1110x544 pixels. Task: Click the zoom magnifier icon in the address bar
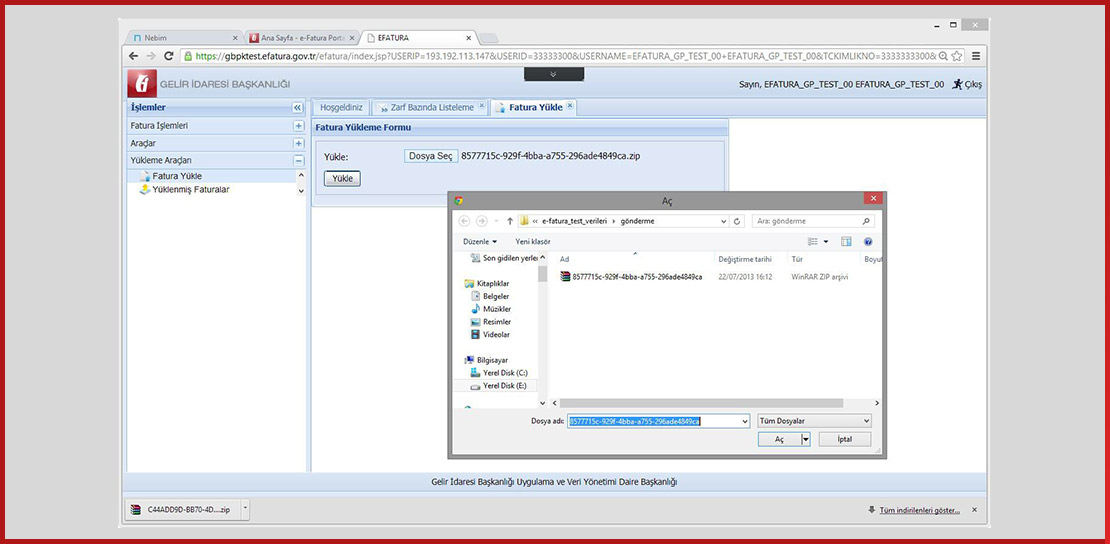(x=944, y=56)
